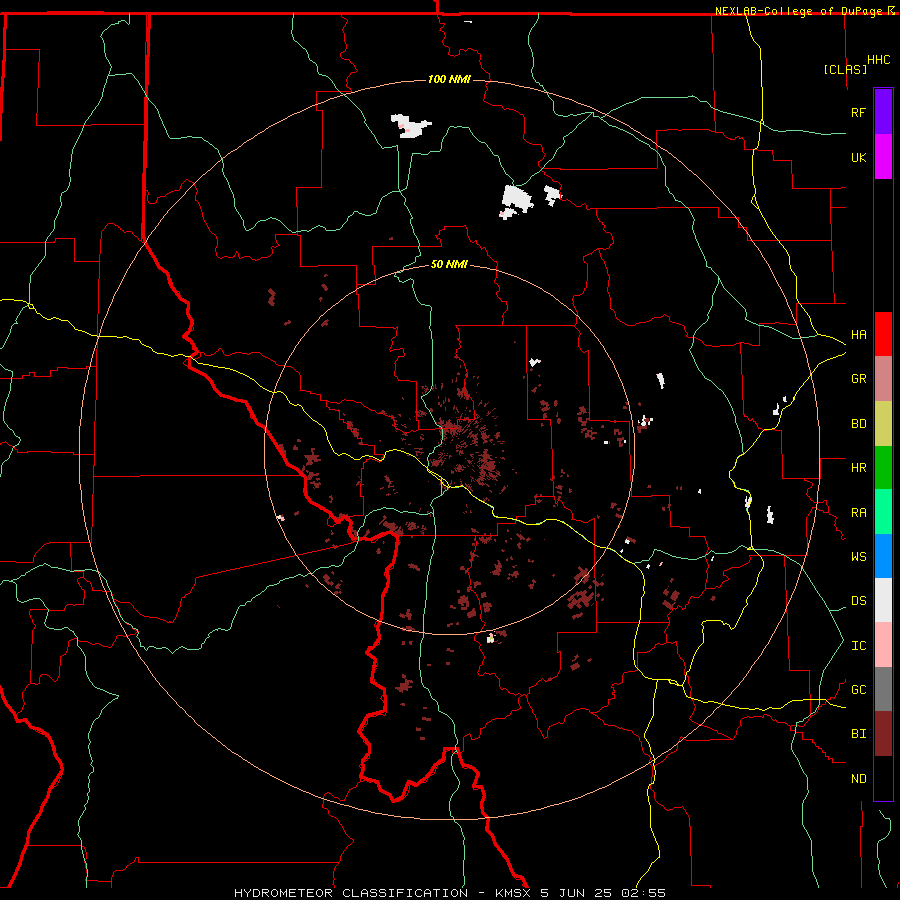
Task: Click the HR green legend swatch
Action: (883, 467)
